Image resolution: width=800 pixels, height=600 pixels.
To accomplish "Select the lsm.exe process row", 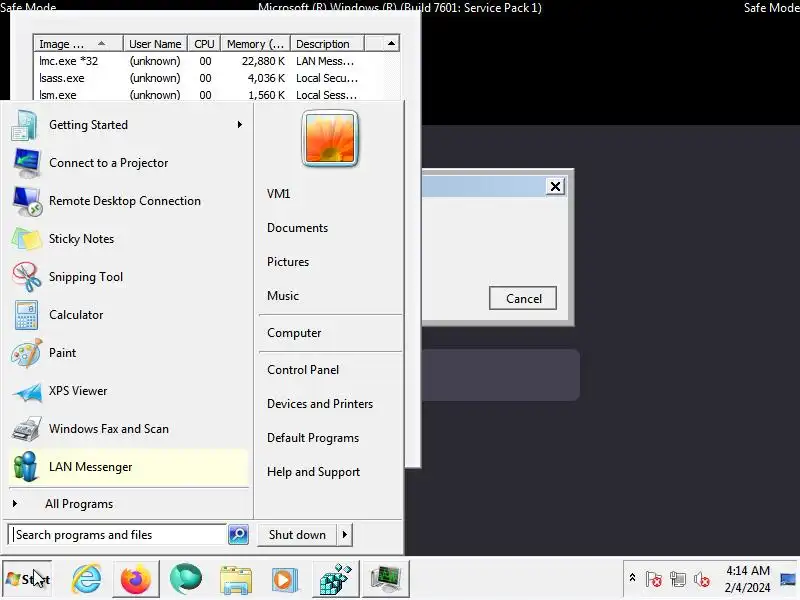I will [x=209, y=95].
